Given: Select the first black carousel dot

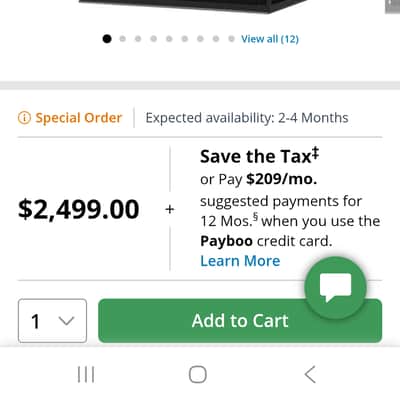Looking at the screenshot, I should [107, 39].
